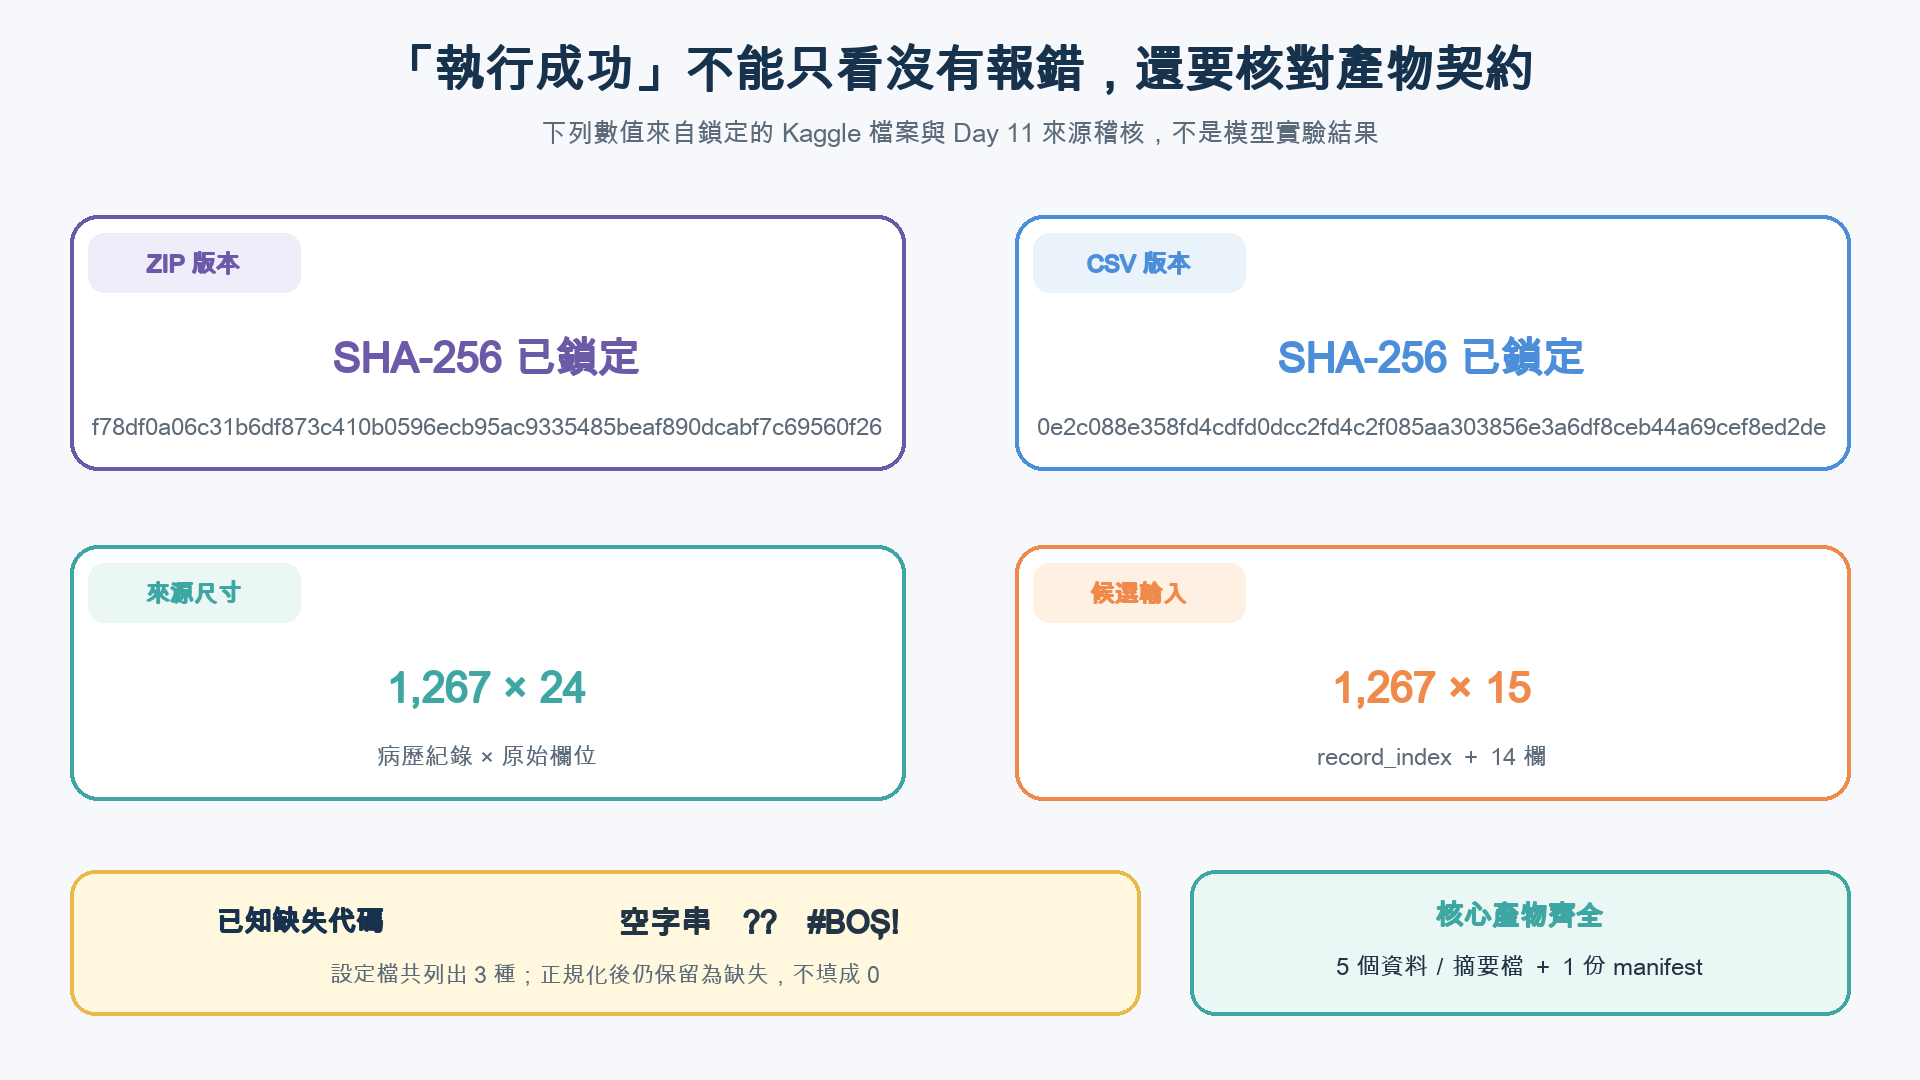Click the 已知缺失代碼 label
Viewport: 1920px width, 1080px height.
[300, 921]
